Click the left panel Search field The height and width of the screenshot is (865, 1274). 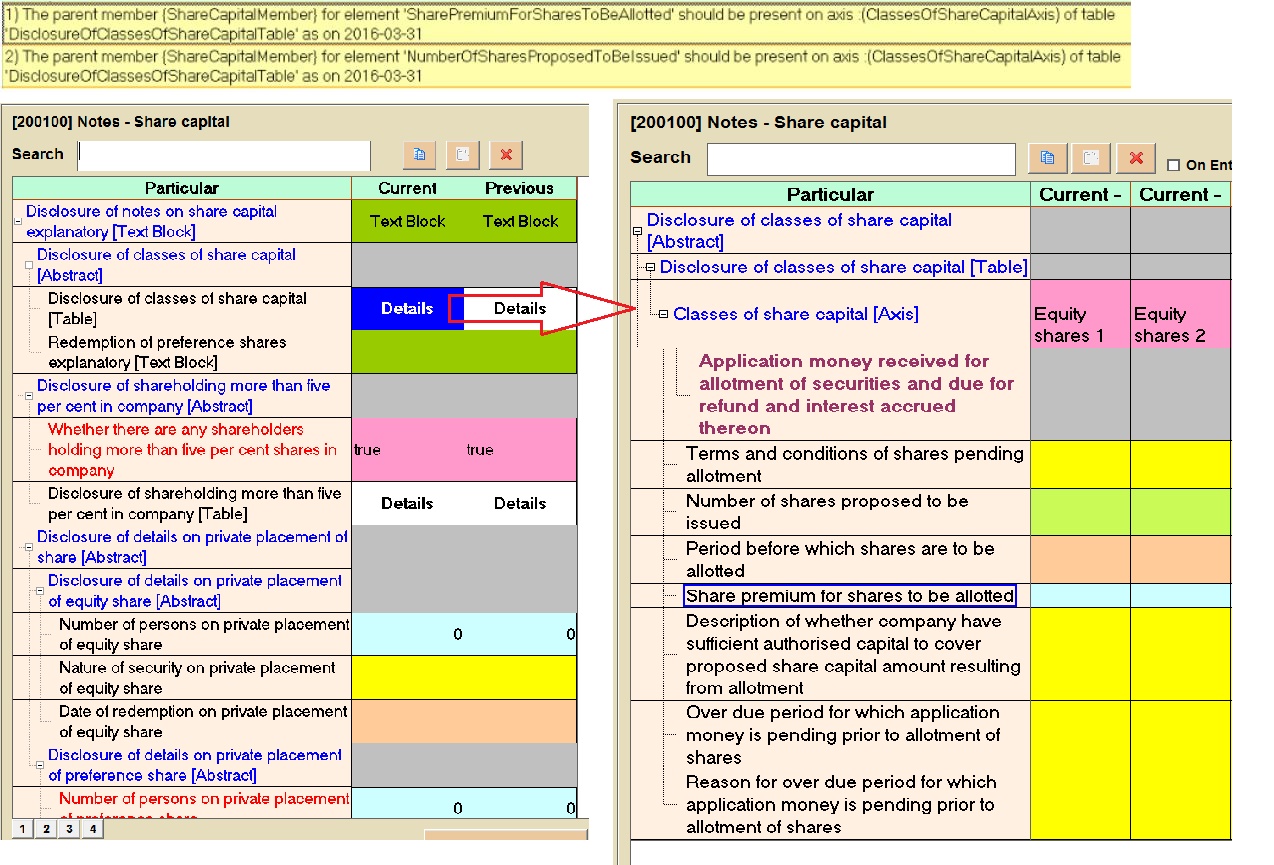224,155
